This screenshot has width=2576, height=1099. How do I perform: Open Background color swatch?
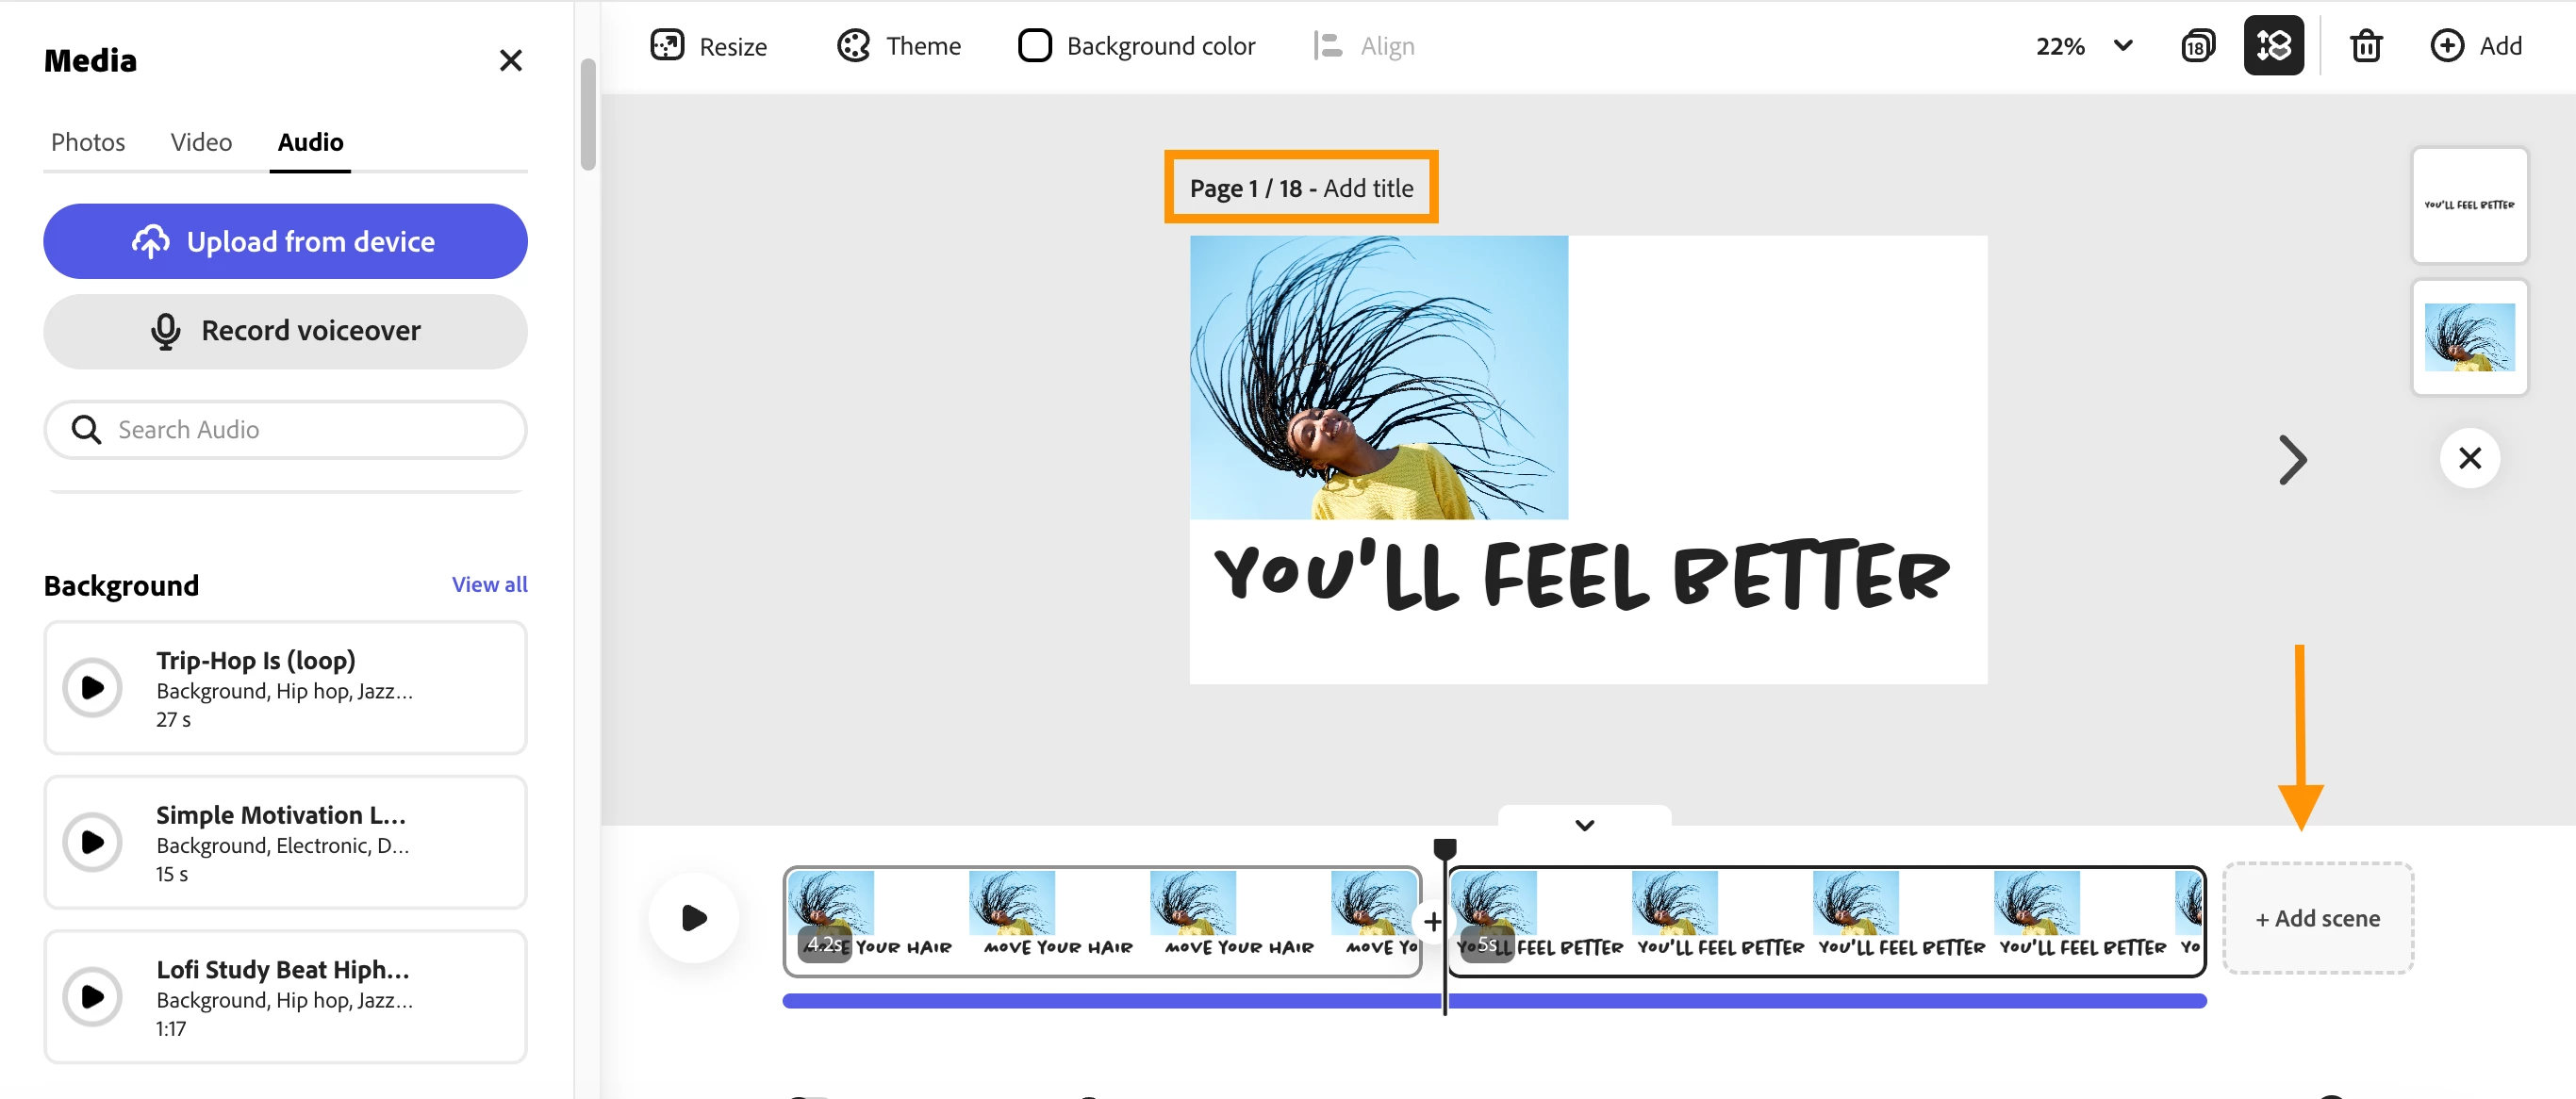(1034, 46)
